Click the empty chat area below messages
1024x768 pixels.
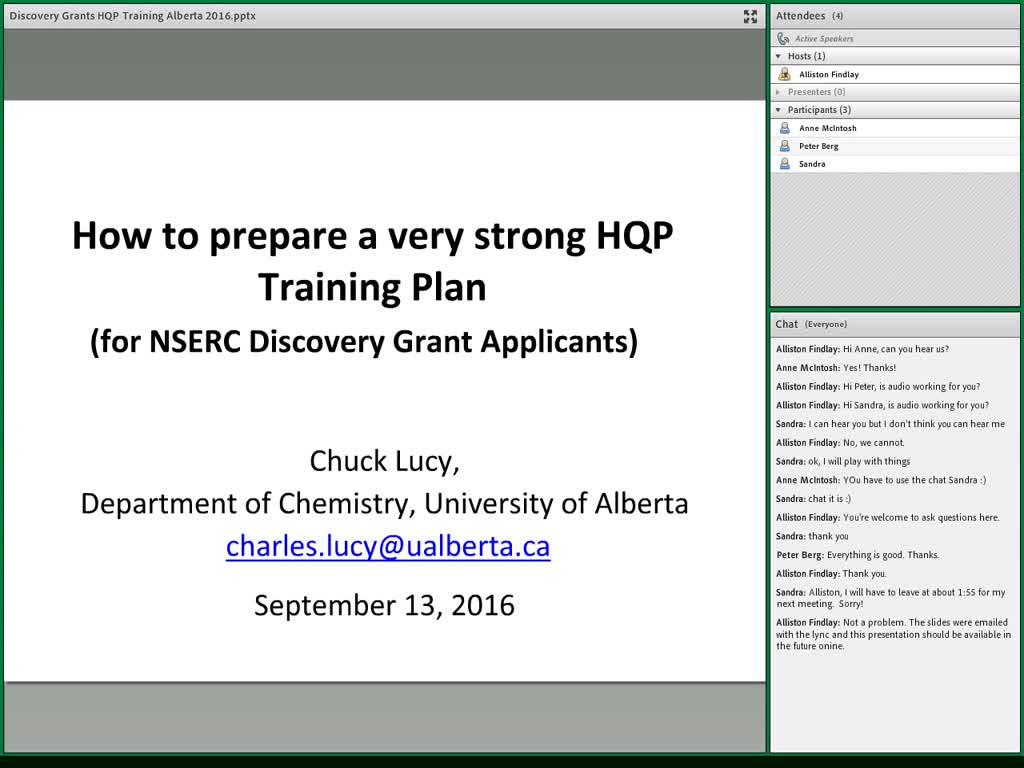click(895, 702)
